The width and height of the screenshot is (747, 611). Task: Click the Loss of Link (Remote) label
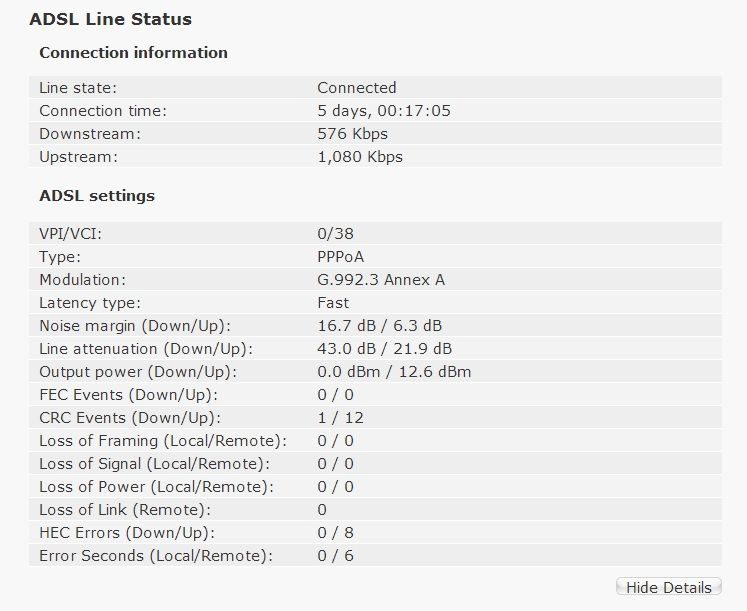click(125, 510)
